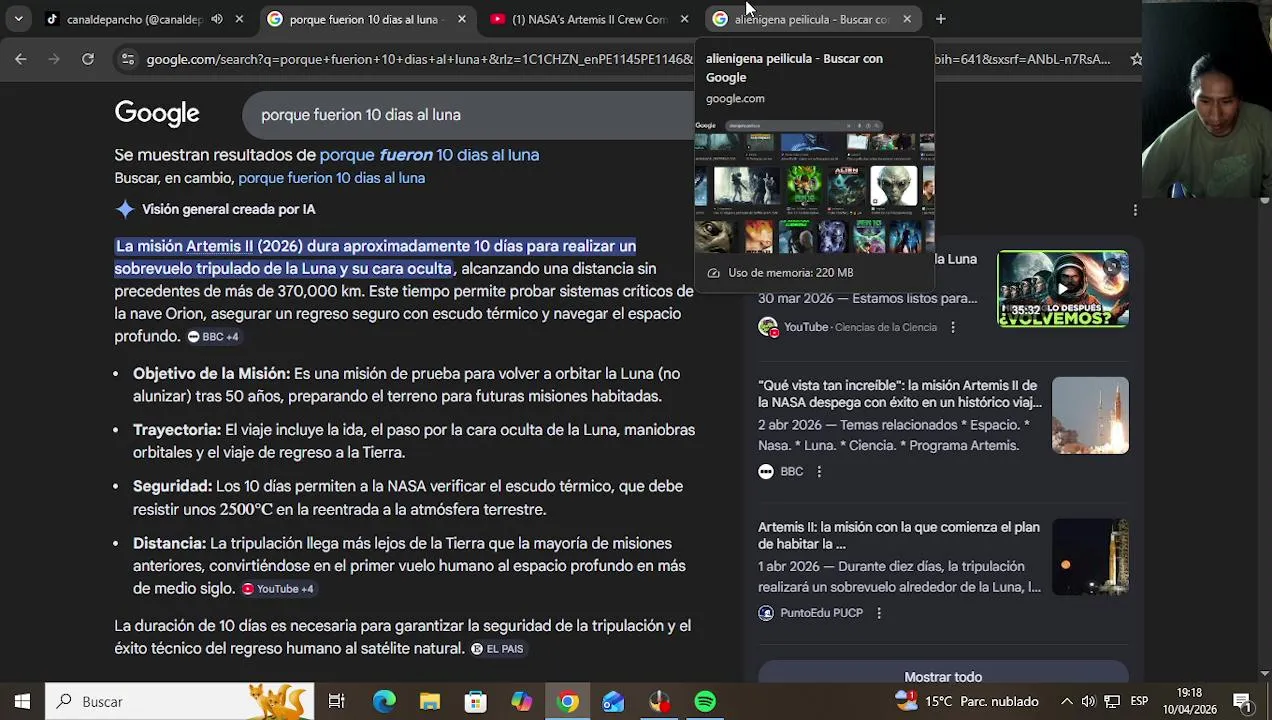Viewport: 1272px width, 720px height.
Task: Play the 35:32 YouTube video thumbnail
Action: point(1063,289)
